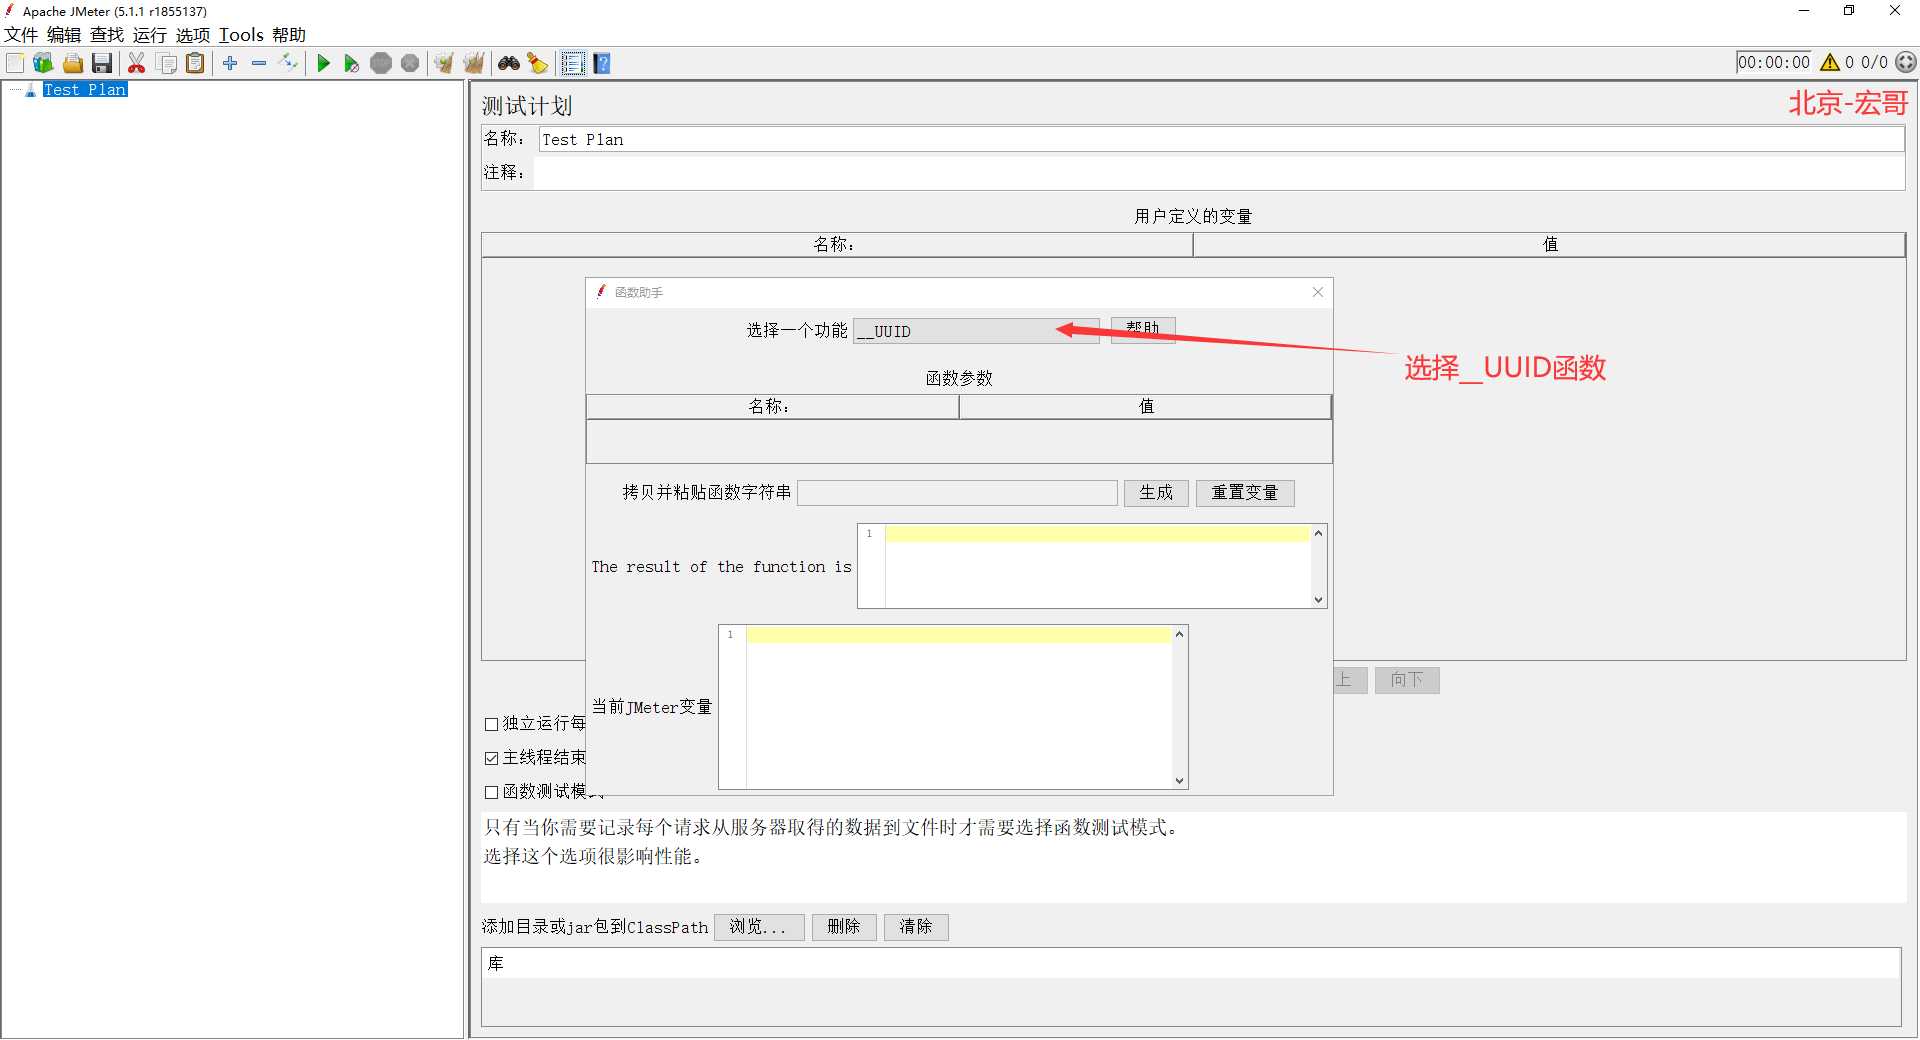The width and height of the screenshot is (1920, 1040).
Task: Click down arrow of JMeter variables scrollbar
Action: pyautogui.click(x=1180, y=781)
